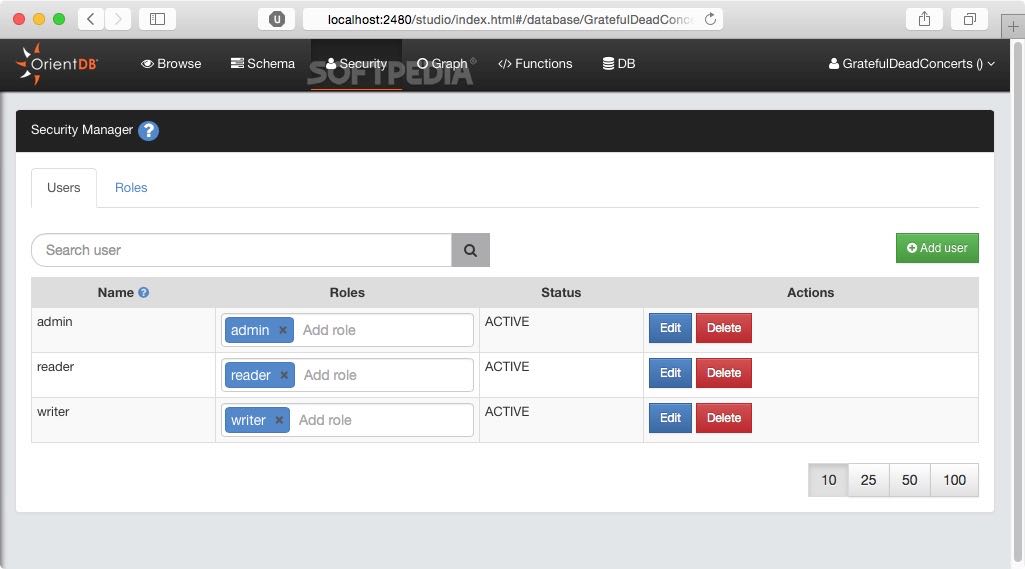
Task: Open the Schema section
Action: pos(263,63)
